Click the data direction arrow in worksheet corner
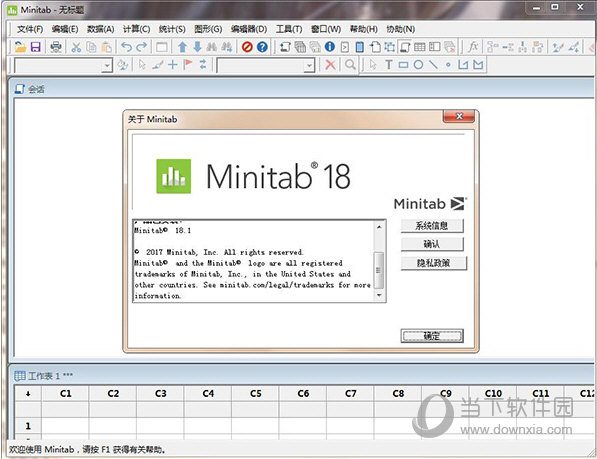Screen dimensions: 597x459 tap(28, 394)
